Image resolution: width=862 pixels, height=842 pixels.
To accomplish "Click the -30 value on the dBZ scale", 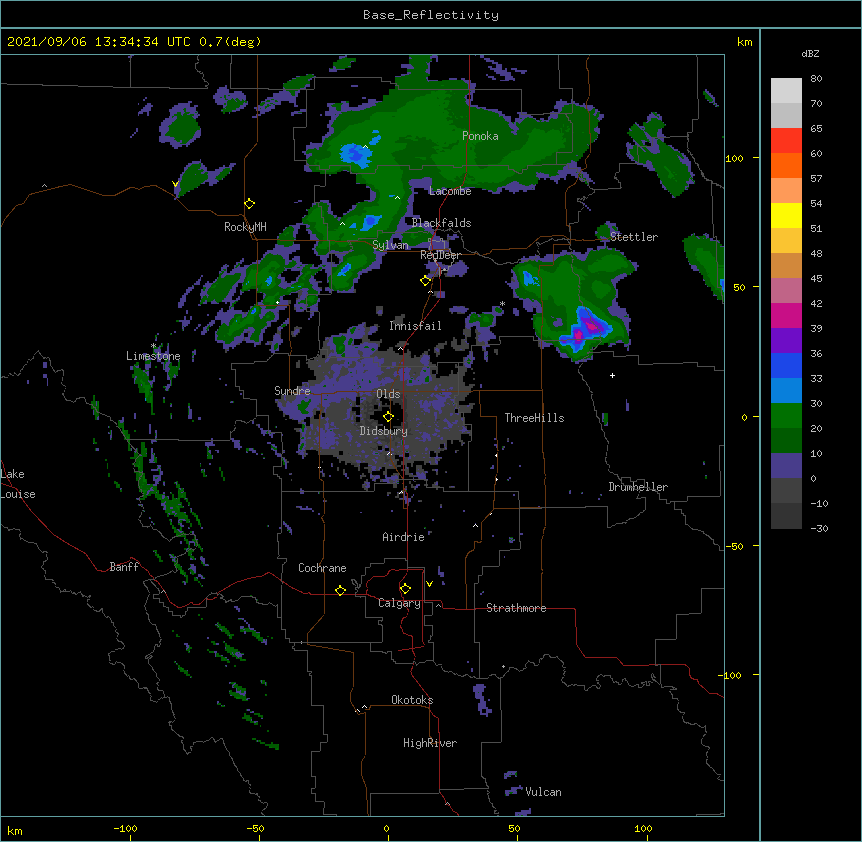I will pyautogui.click(x=819, y=528).
